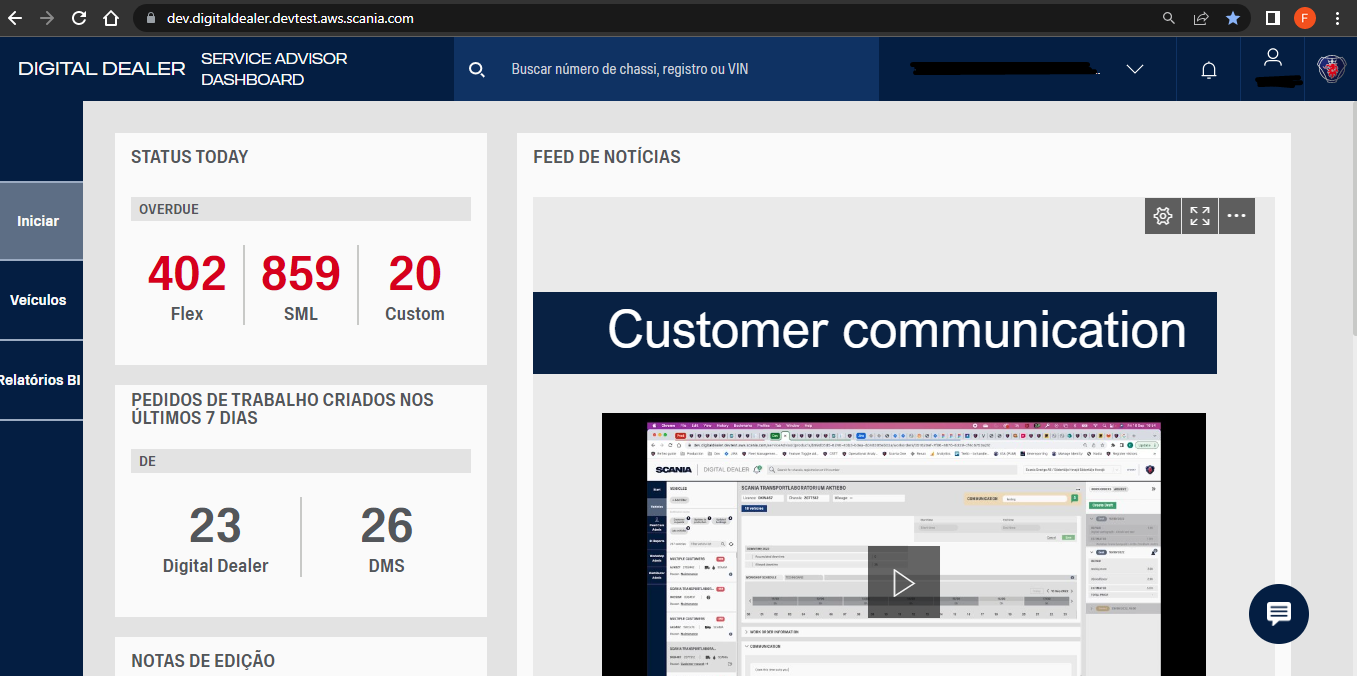Click the browser forward arrow
The height and width of the screenshot is (676, 1357).
[x=47, y=18]
